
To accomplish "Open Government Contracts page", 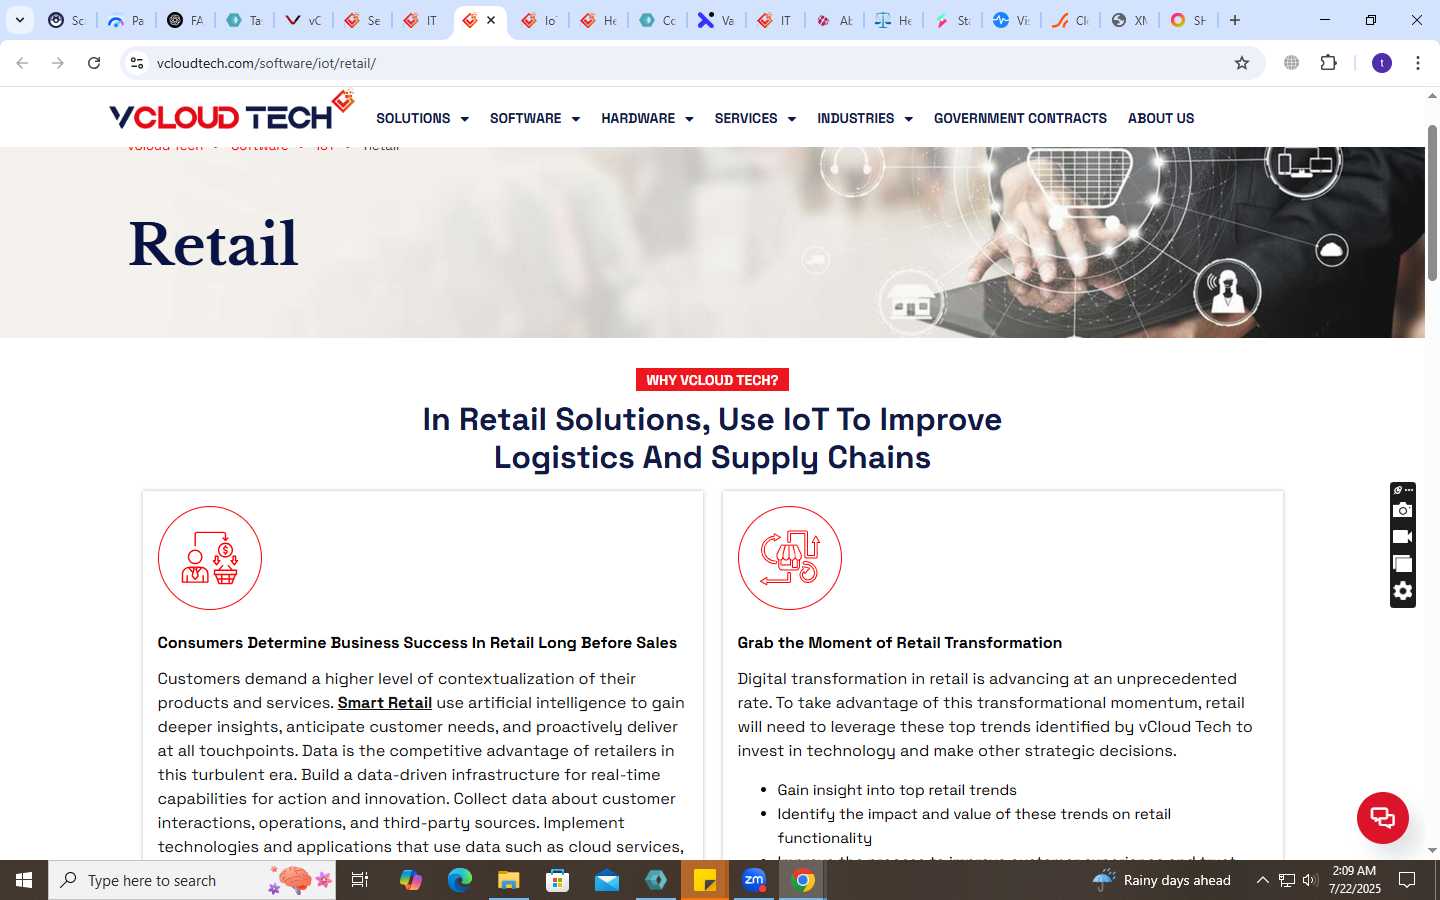I will pyautogui.click(x=1020, y=118).
